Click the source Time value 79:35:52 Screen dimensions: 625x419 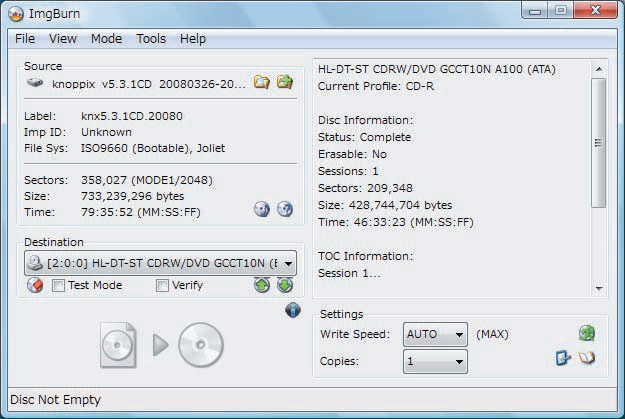pyautogui.click(x=141, y=212)
